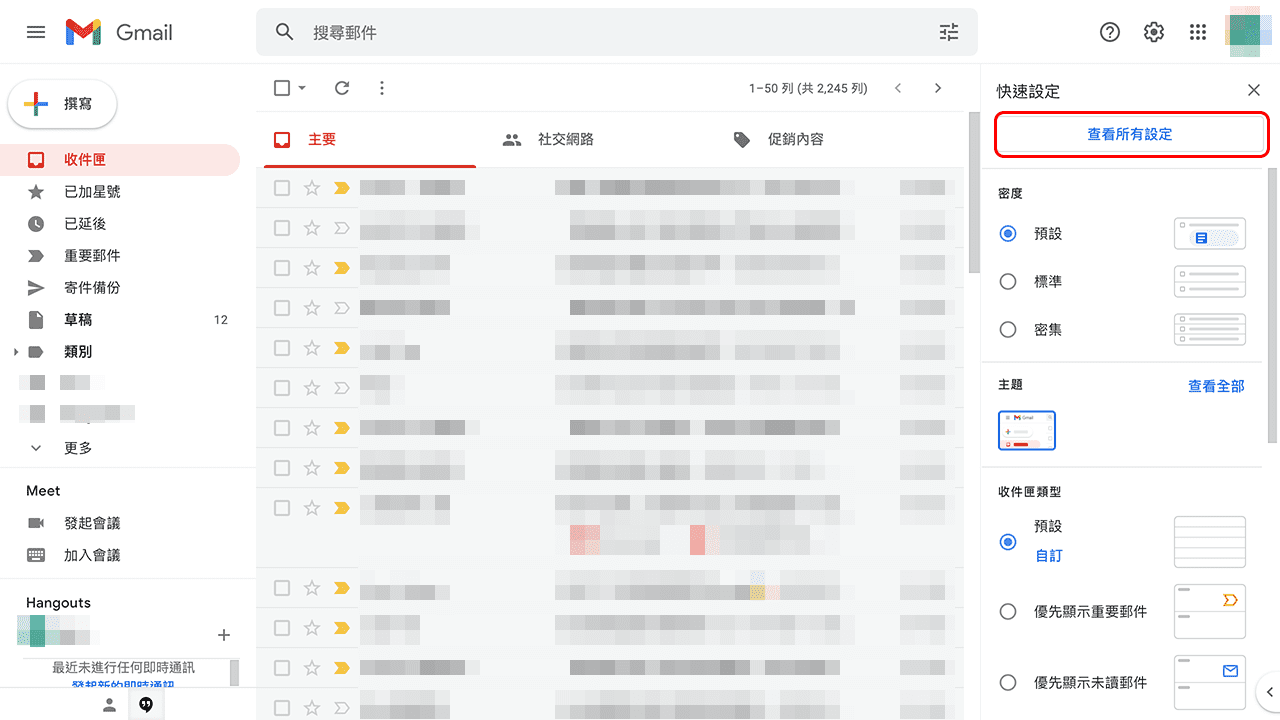The width and height of the screenshot is (1280, 720).
Task: Open the Help question mark icon
Action: tap(1109, 32)
